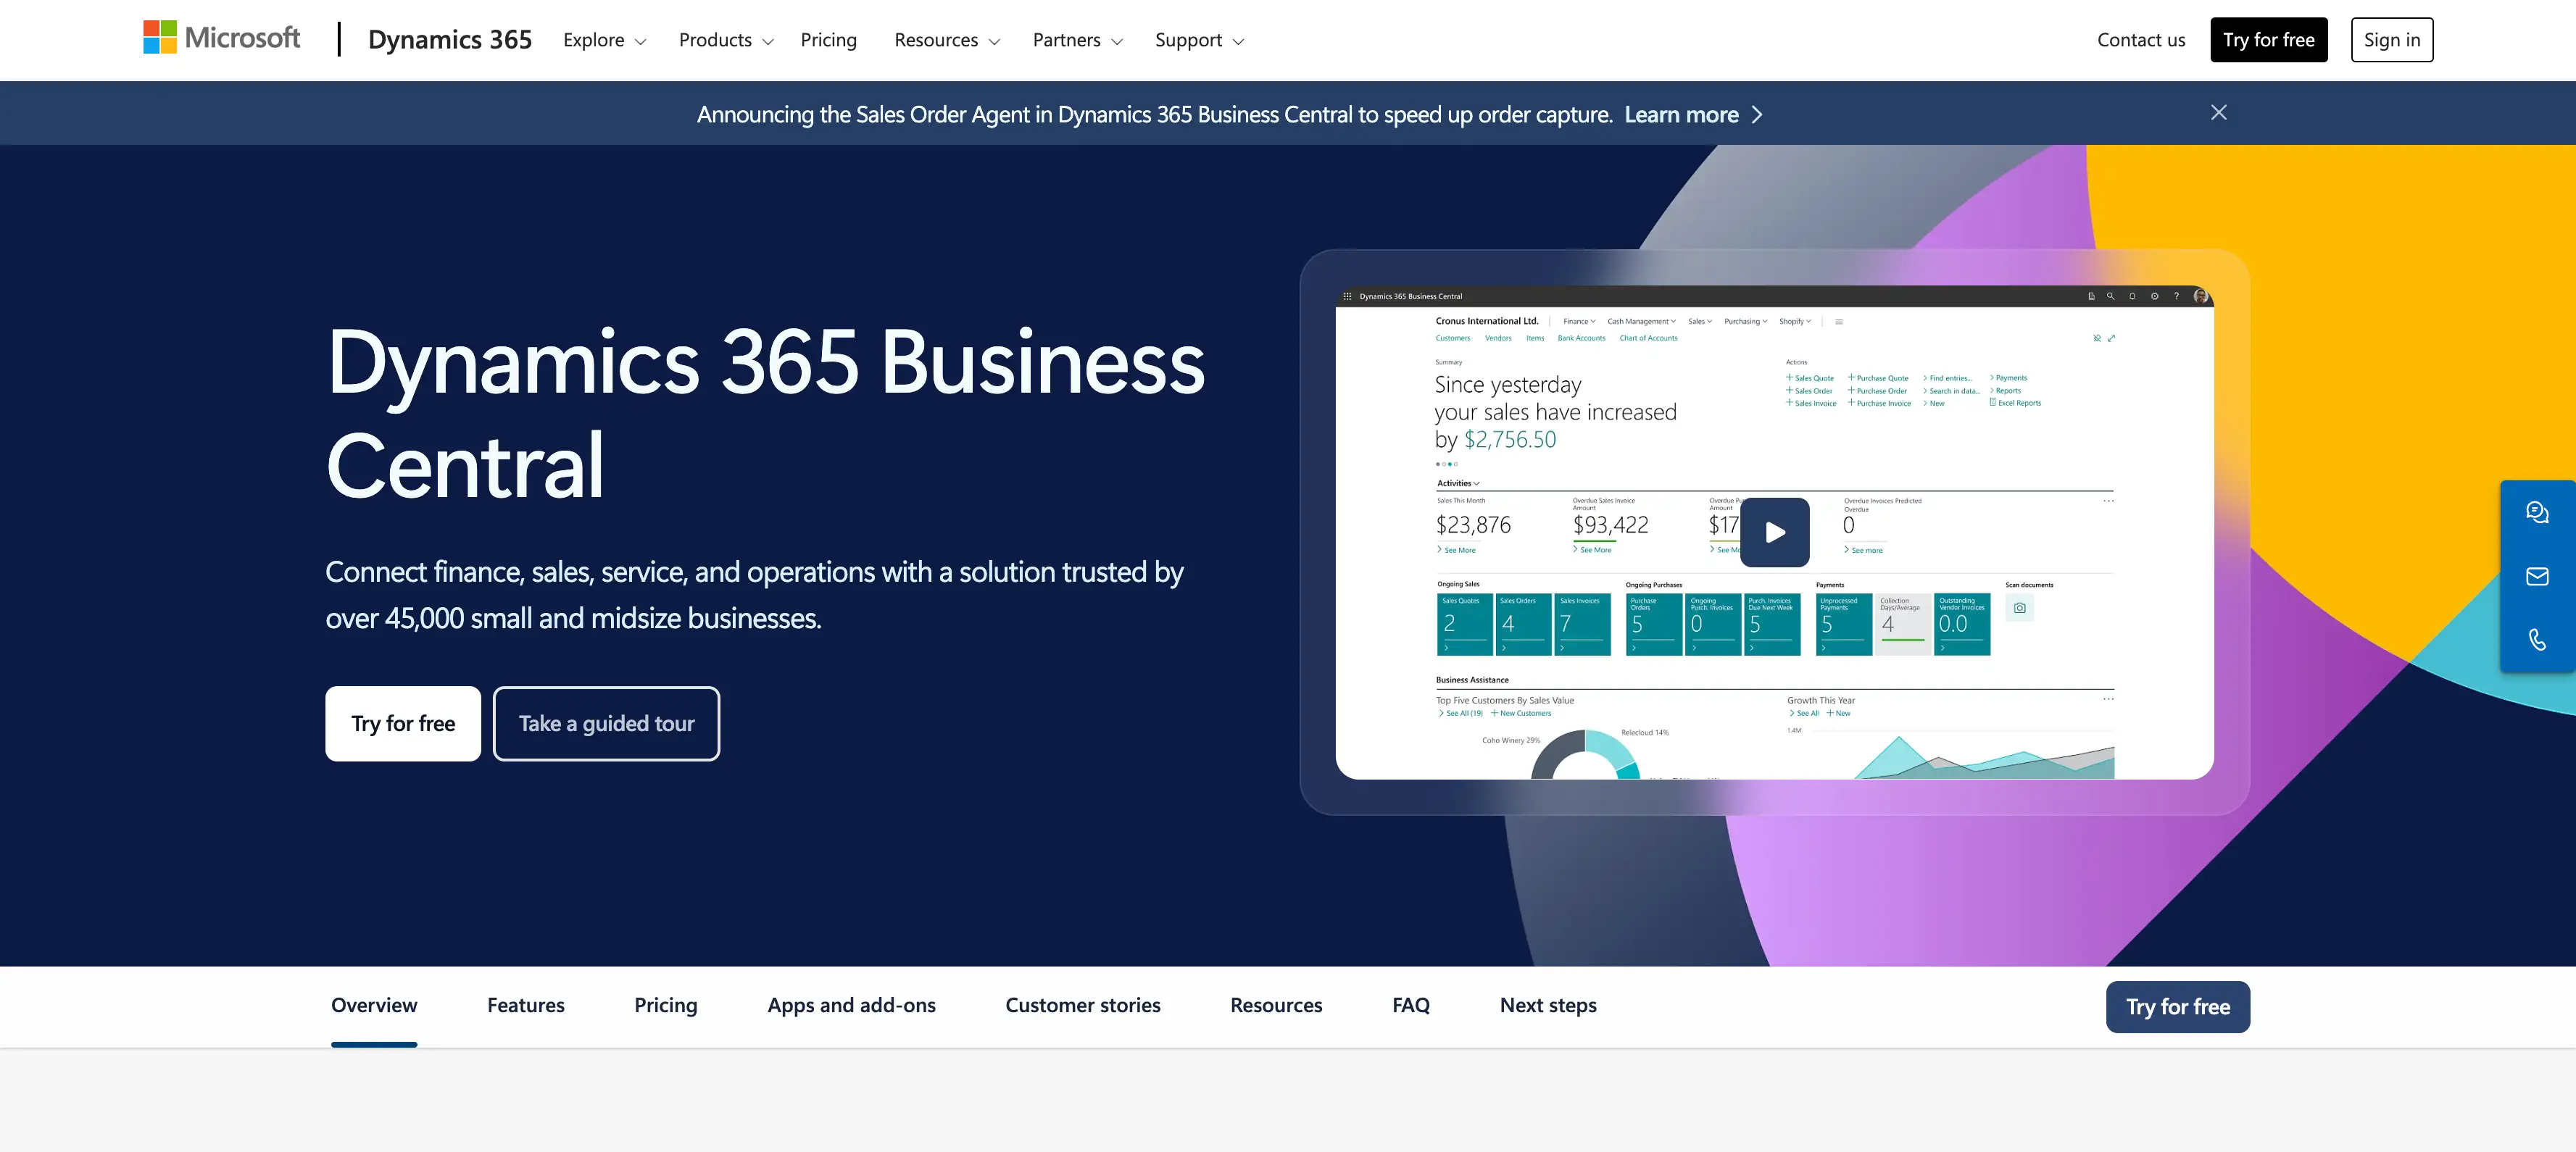Jump to the FAQ tab

coord(1410,1005)
